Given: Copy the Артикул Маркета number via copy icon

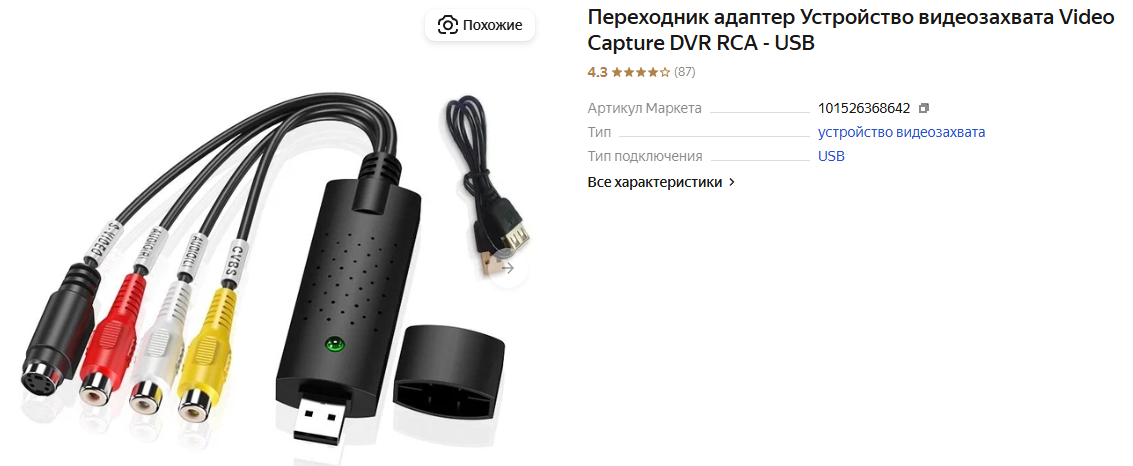Looking at the screenshot, I should (923, 108).
